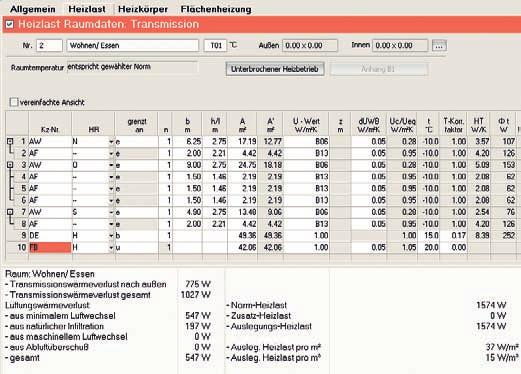Click the T-Korr. faktor column header
The width and height of the screenshot is (521, 374).
453,124
